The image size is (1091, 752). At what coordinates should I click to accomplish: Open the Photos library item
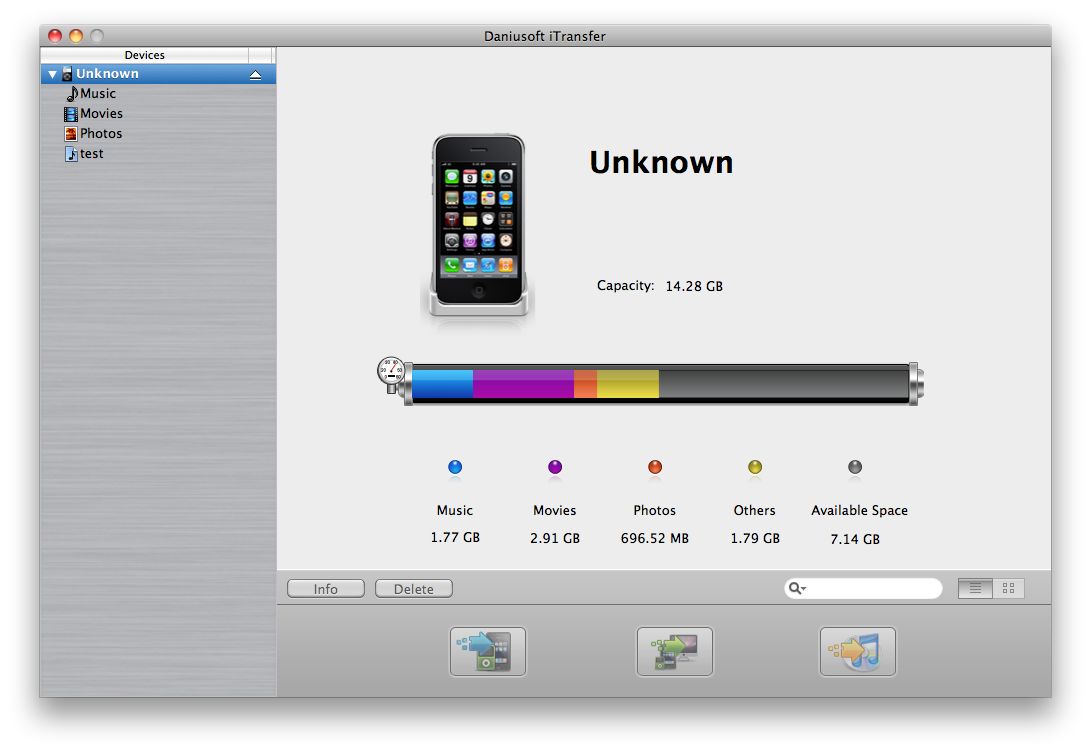pos(101,134)
